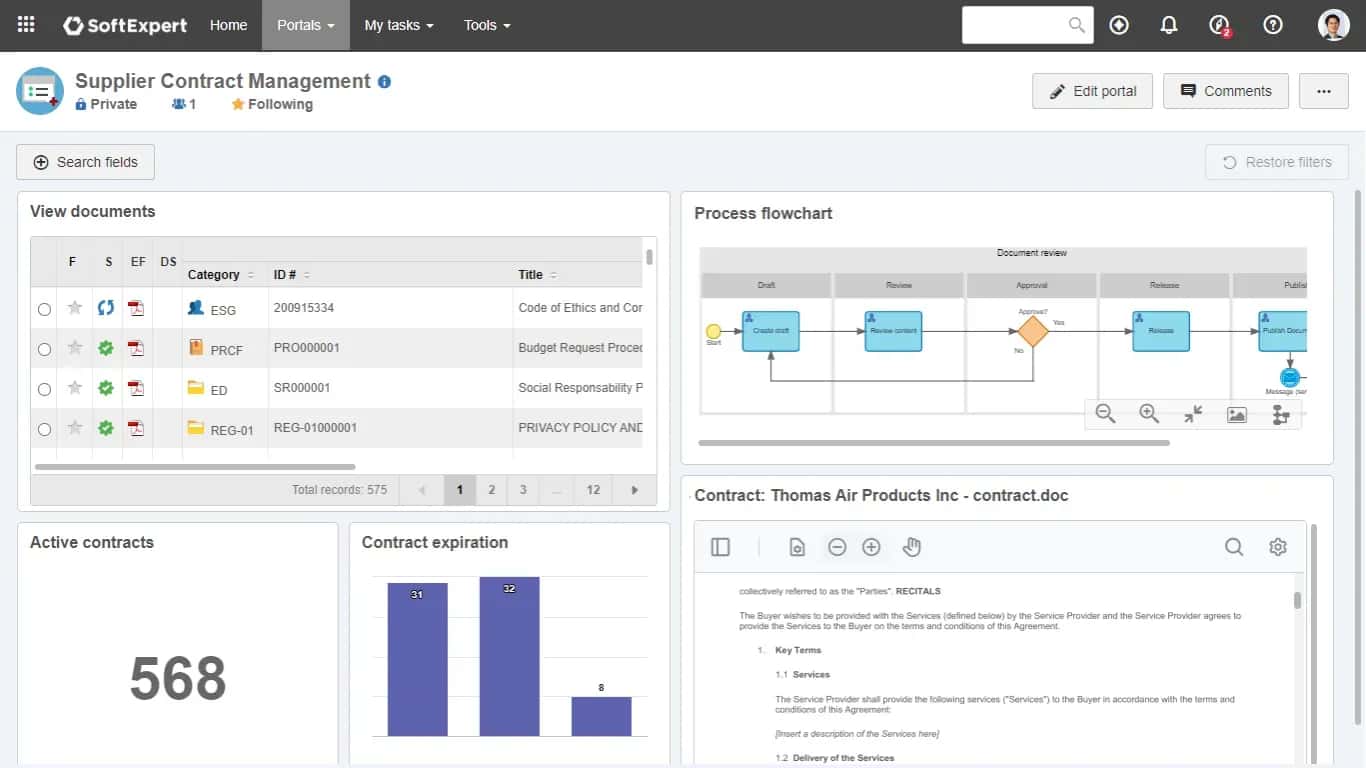Screen dimensions: 1366x768
Task: Click the notifications bell icon
Action: (1169, 25)
